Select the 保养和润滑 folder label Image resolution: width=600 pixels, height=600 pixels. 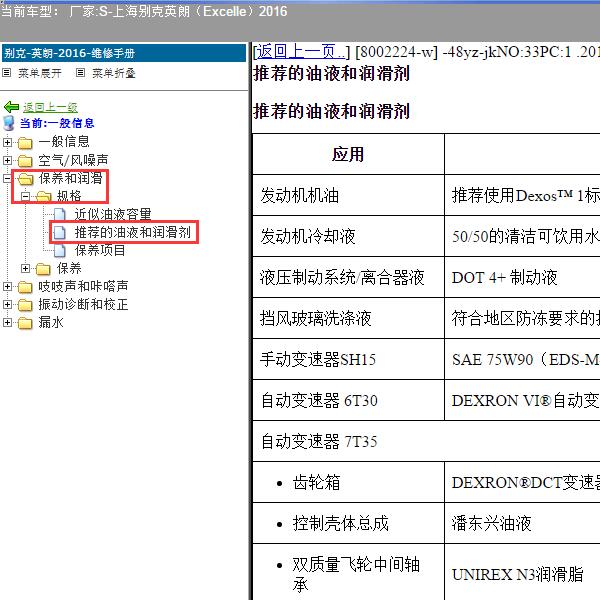70,178
